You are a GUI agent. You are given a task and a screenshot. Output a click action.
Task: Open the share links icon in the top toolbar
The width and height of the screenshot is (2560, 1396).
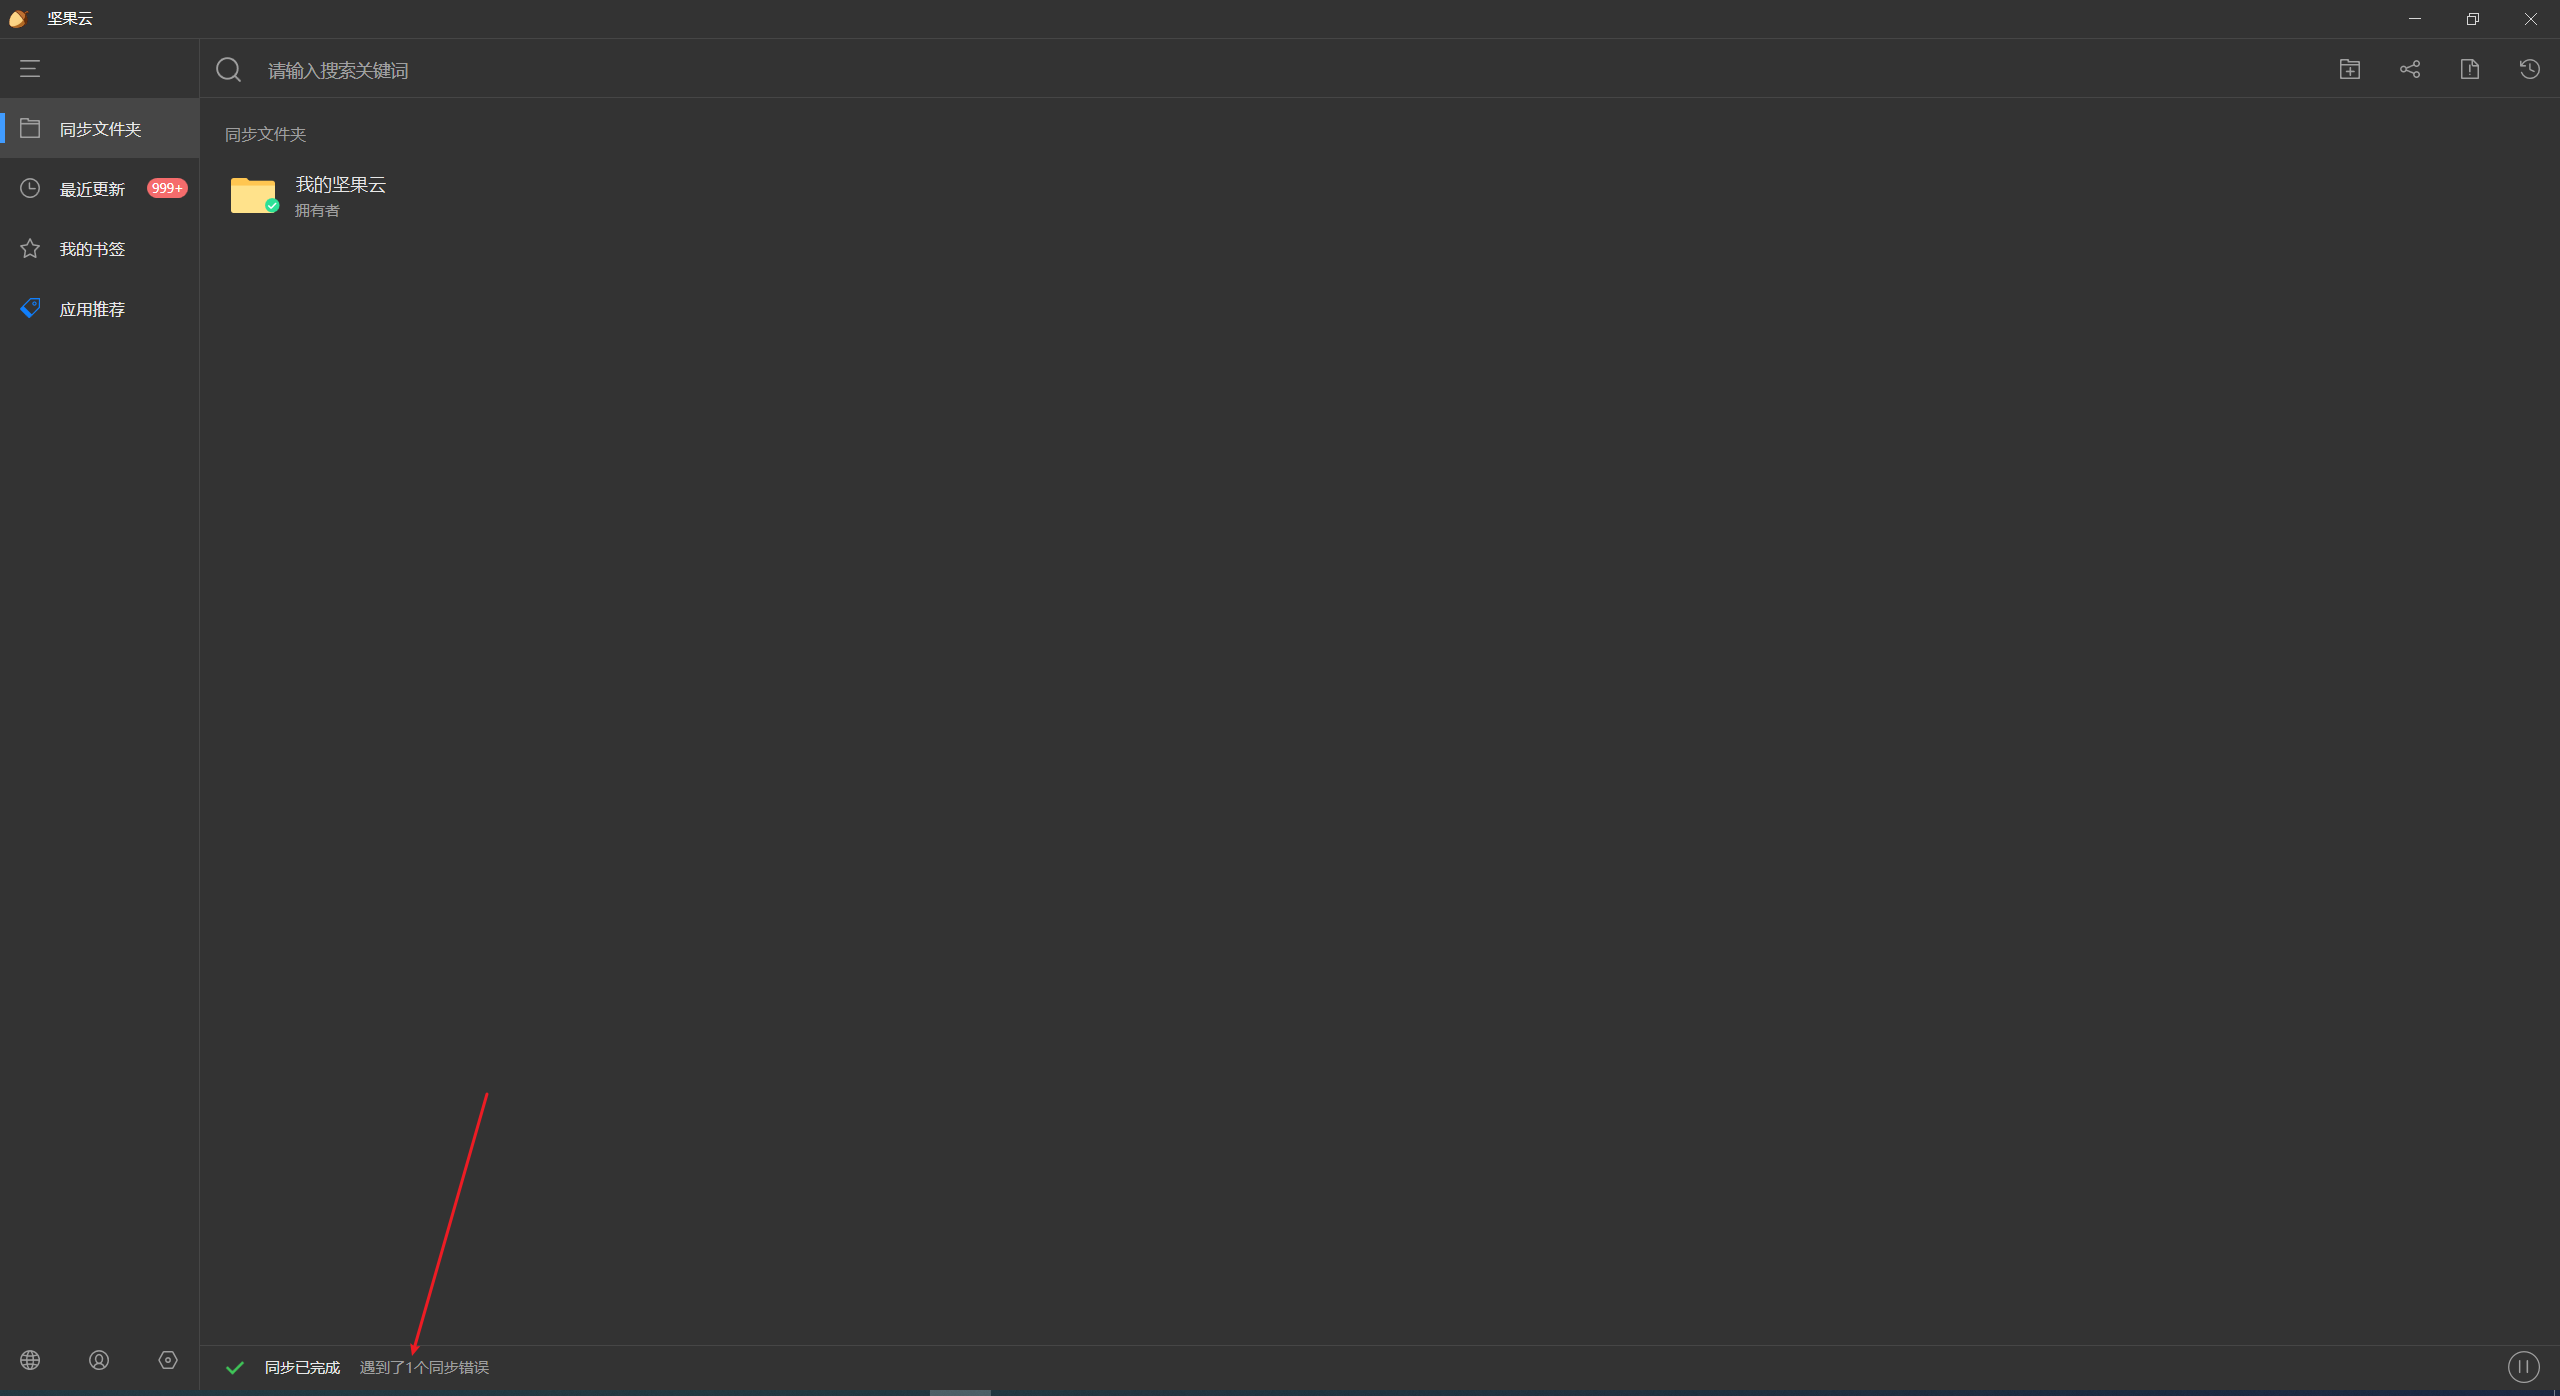2410,69
